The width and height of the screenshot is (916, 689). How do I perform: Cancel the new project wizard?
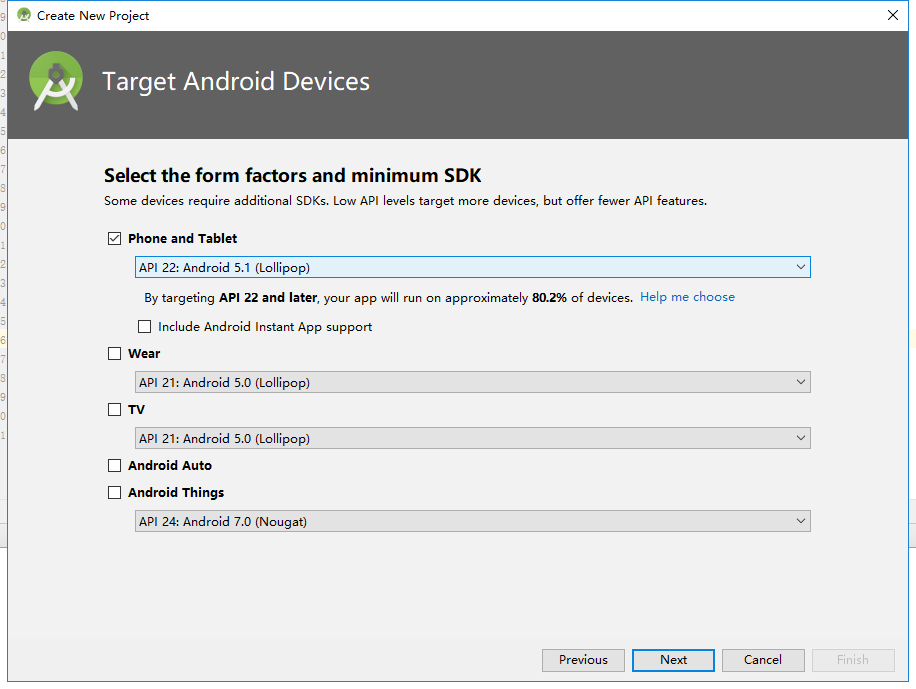[763, 660]
